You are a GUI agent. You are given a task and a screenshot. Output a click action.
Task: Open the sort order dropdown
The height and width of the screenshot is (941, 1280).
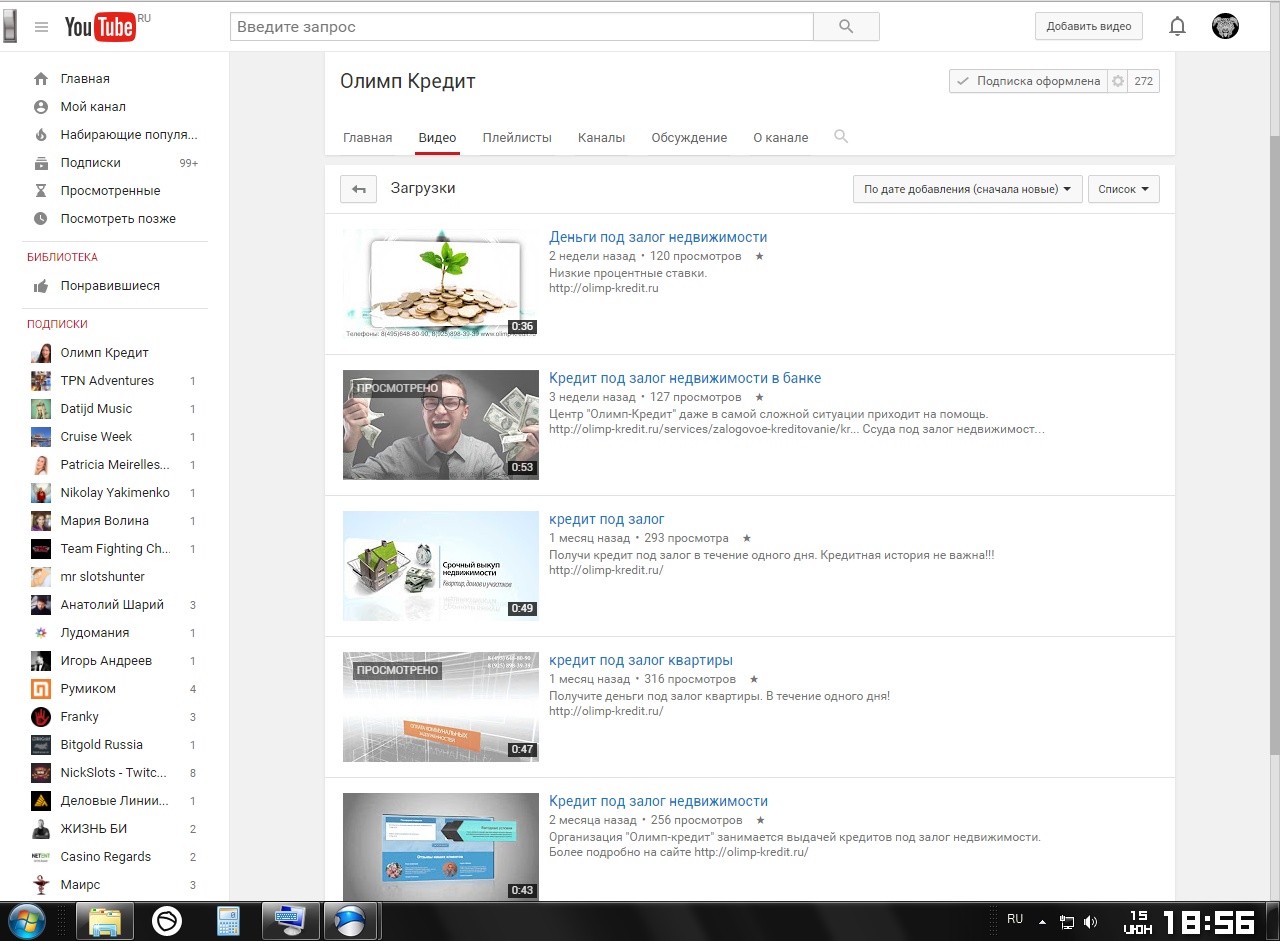point(967,189)
